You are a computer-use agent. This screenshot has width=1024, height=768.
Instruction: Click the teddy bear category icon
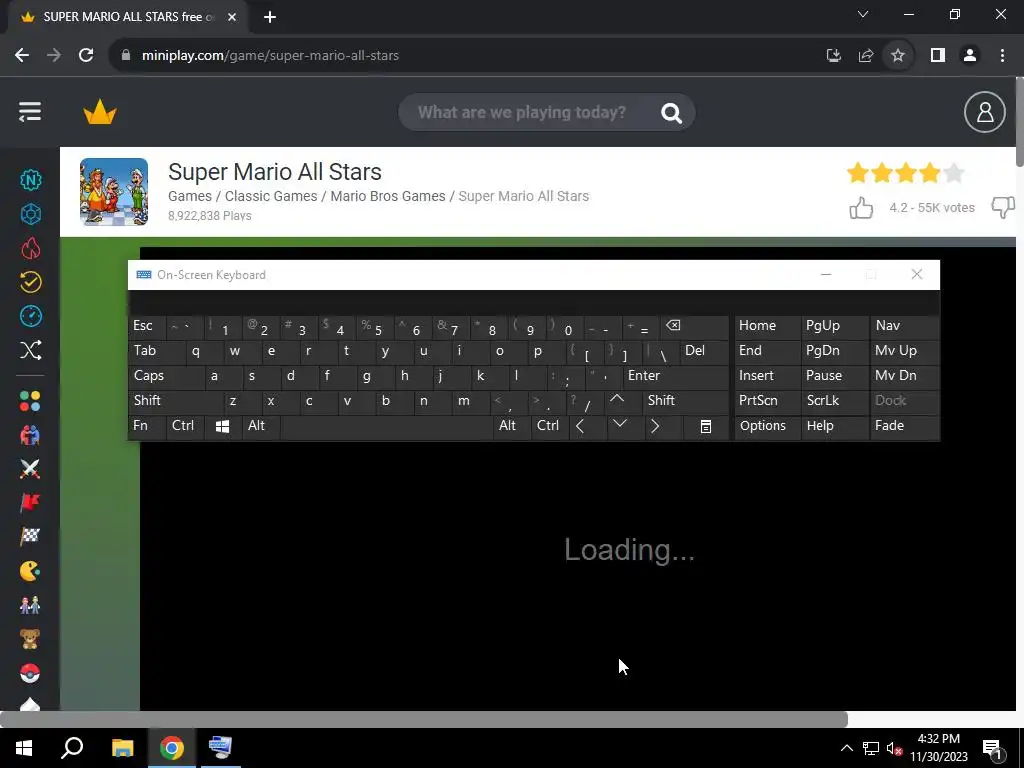(30, 639)
